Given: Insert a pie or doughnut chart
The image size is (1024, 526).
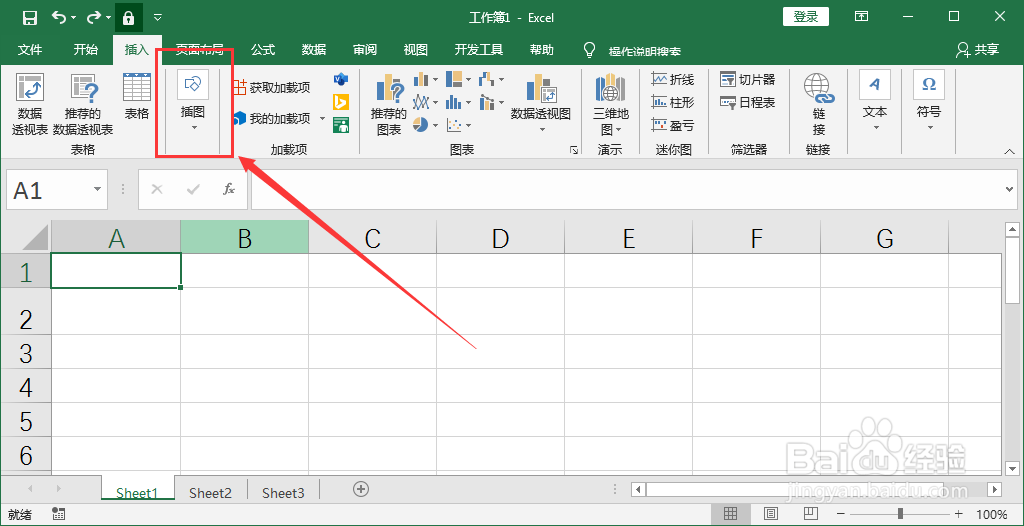Looking at the screenshot, I should coord(426,124).
